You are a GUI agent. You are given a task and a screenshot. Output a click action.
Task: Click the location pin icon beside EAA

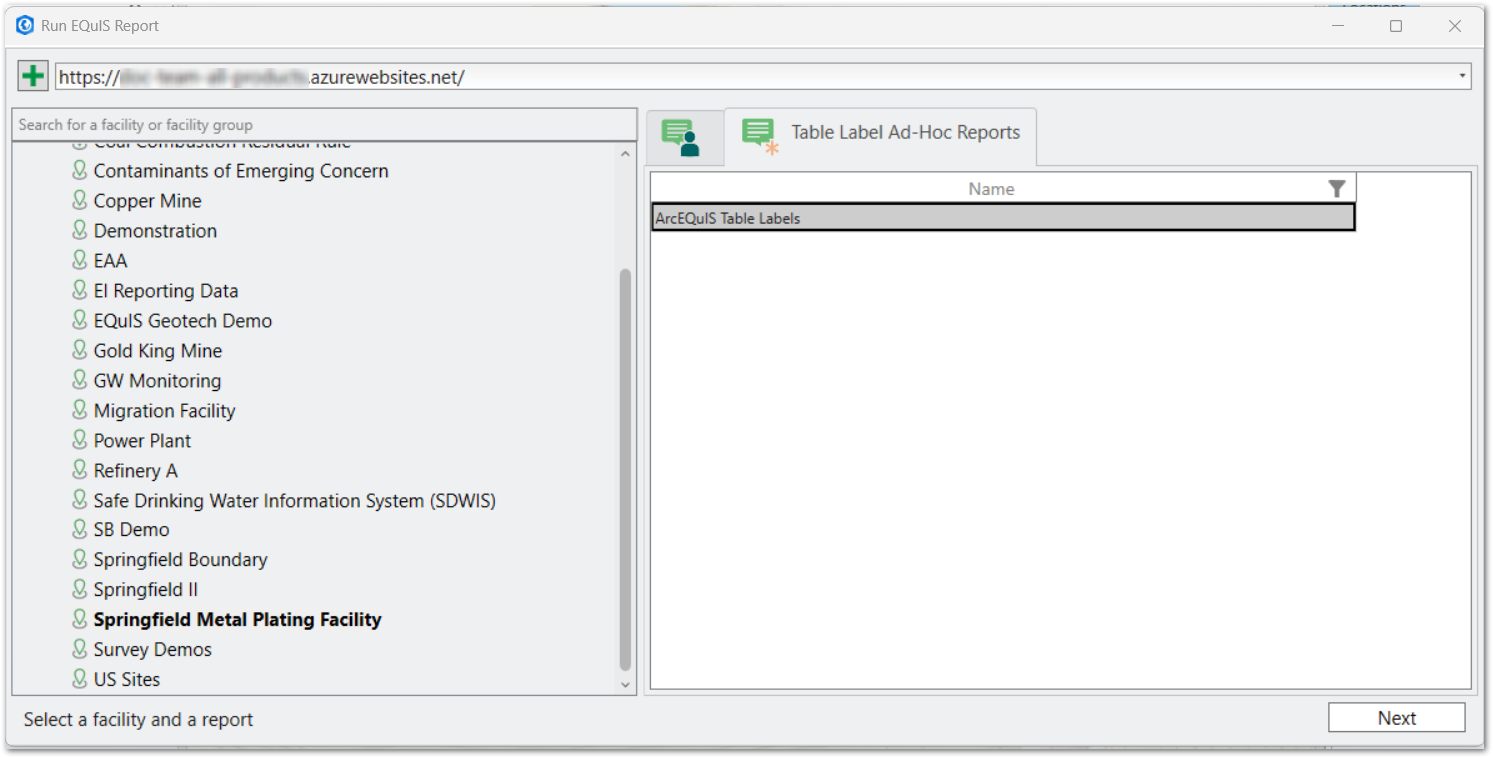coord(80,260)
